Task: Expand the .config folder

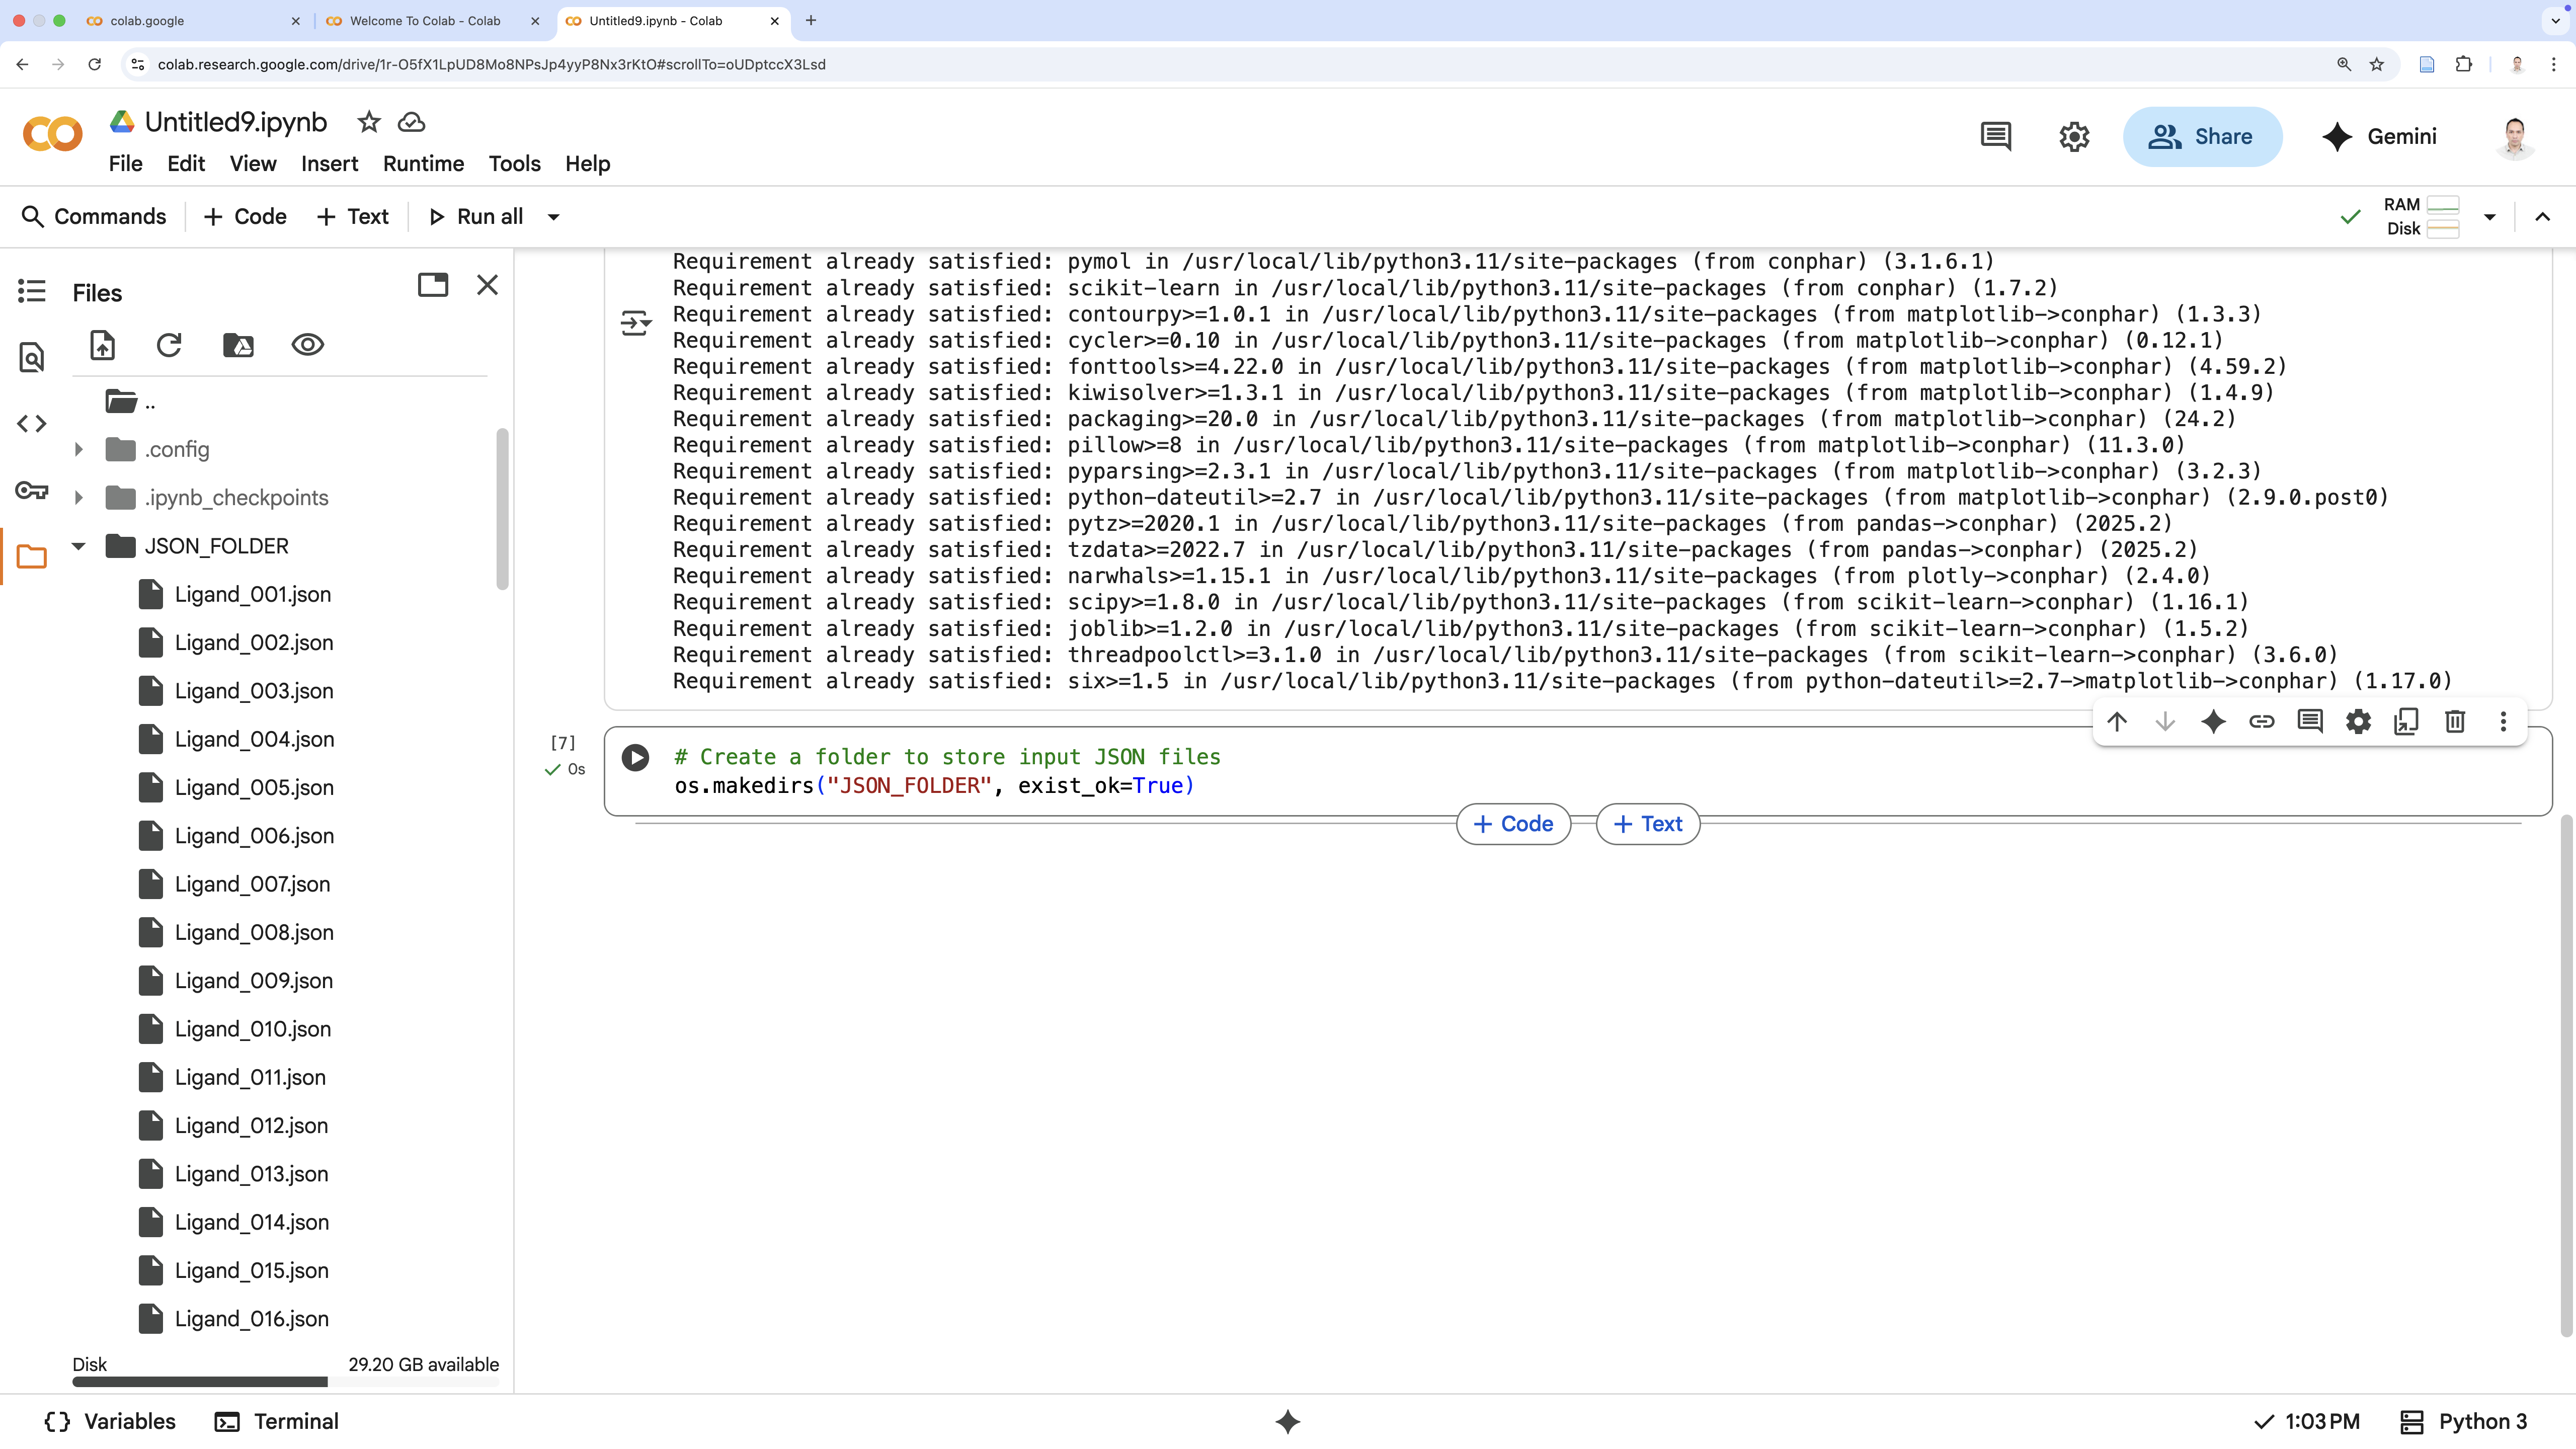Action: tap(79, 450)
